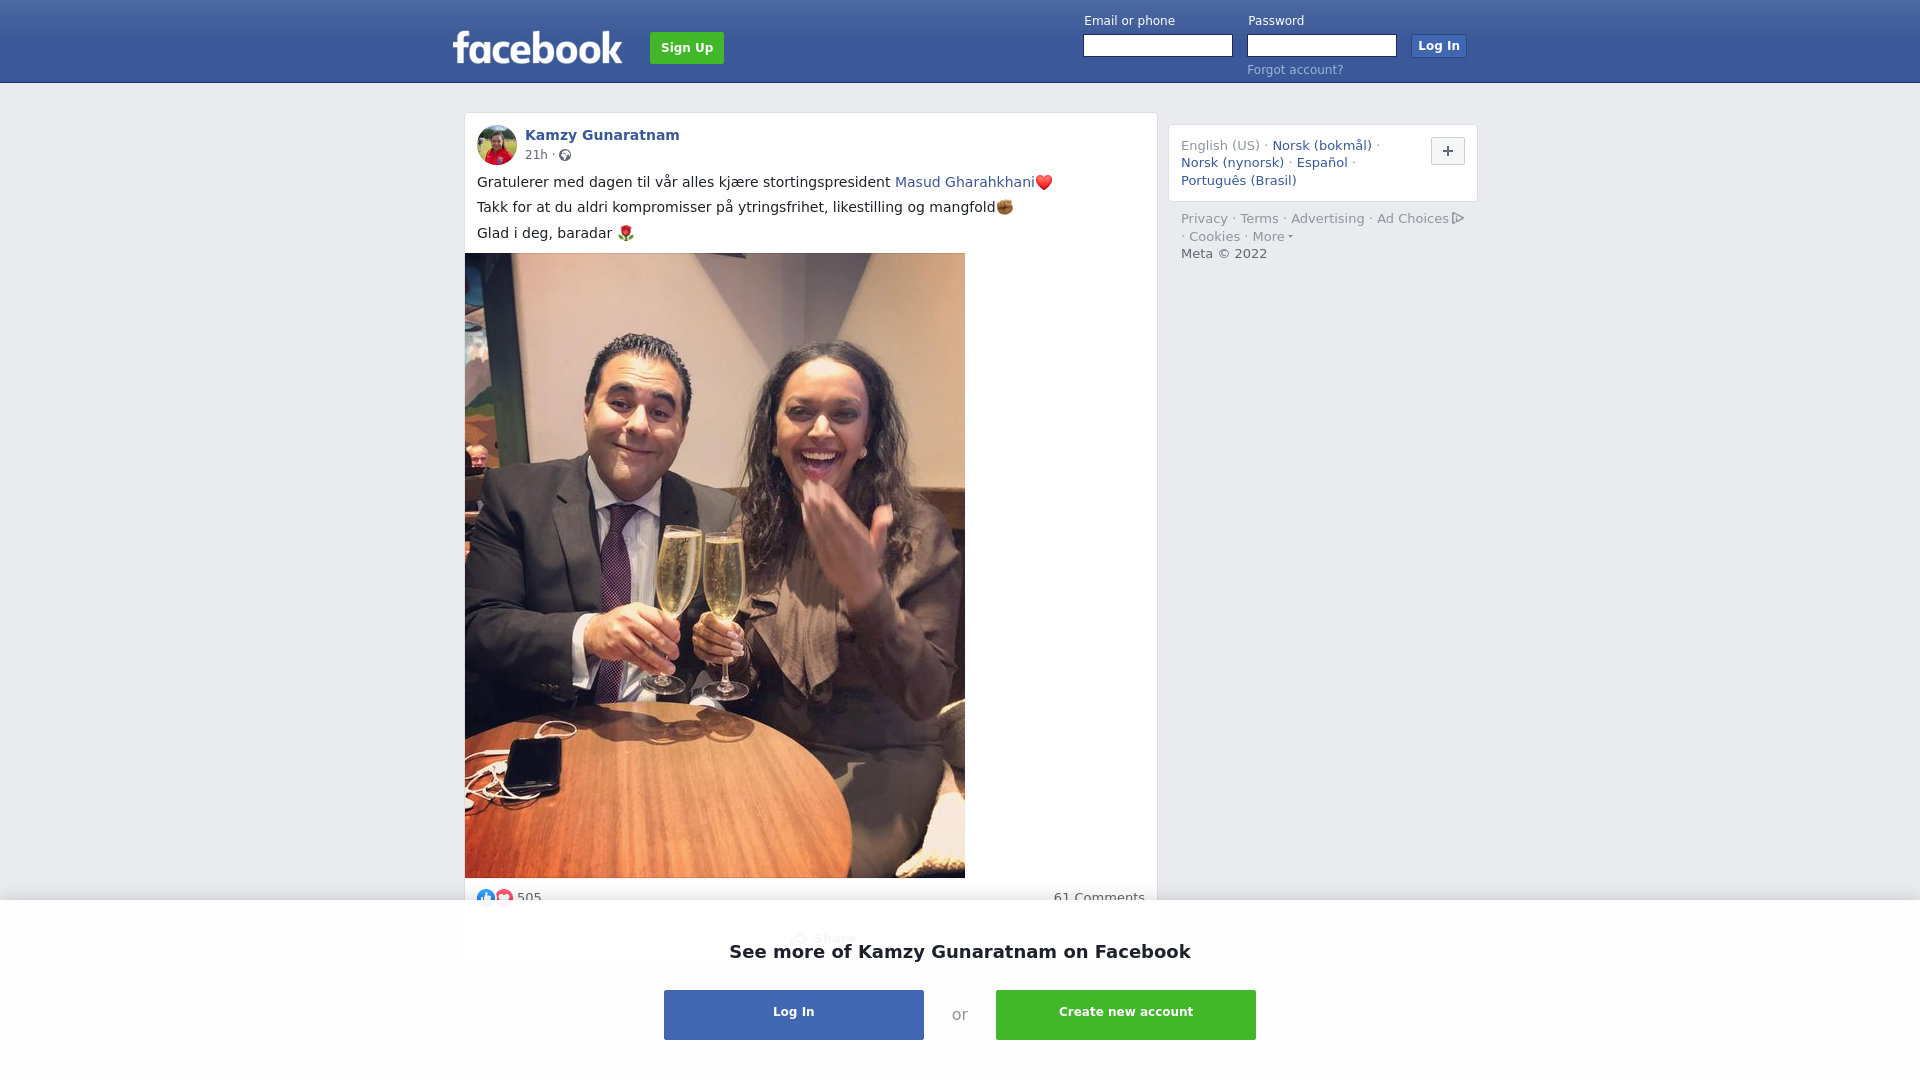Open the champagne toast photo
The height and width of the screenshot is (1080, 1920).
715,565
